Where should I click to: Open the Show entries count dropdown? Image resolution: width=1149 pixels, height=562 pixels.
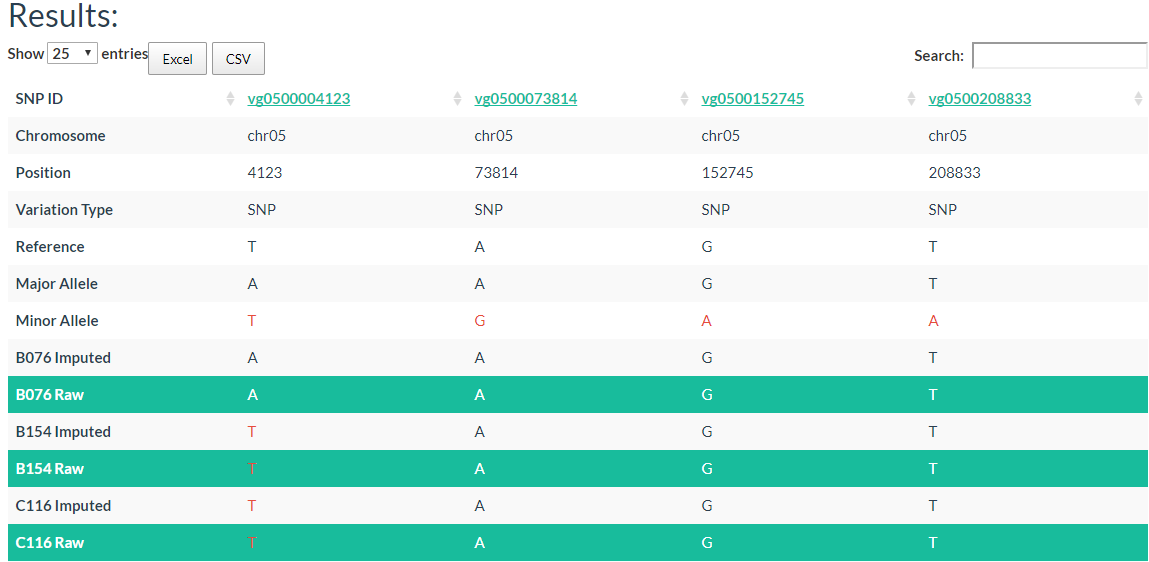pos(72,53)
